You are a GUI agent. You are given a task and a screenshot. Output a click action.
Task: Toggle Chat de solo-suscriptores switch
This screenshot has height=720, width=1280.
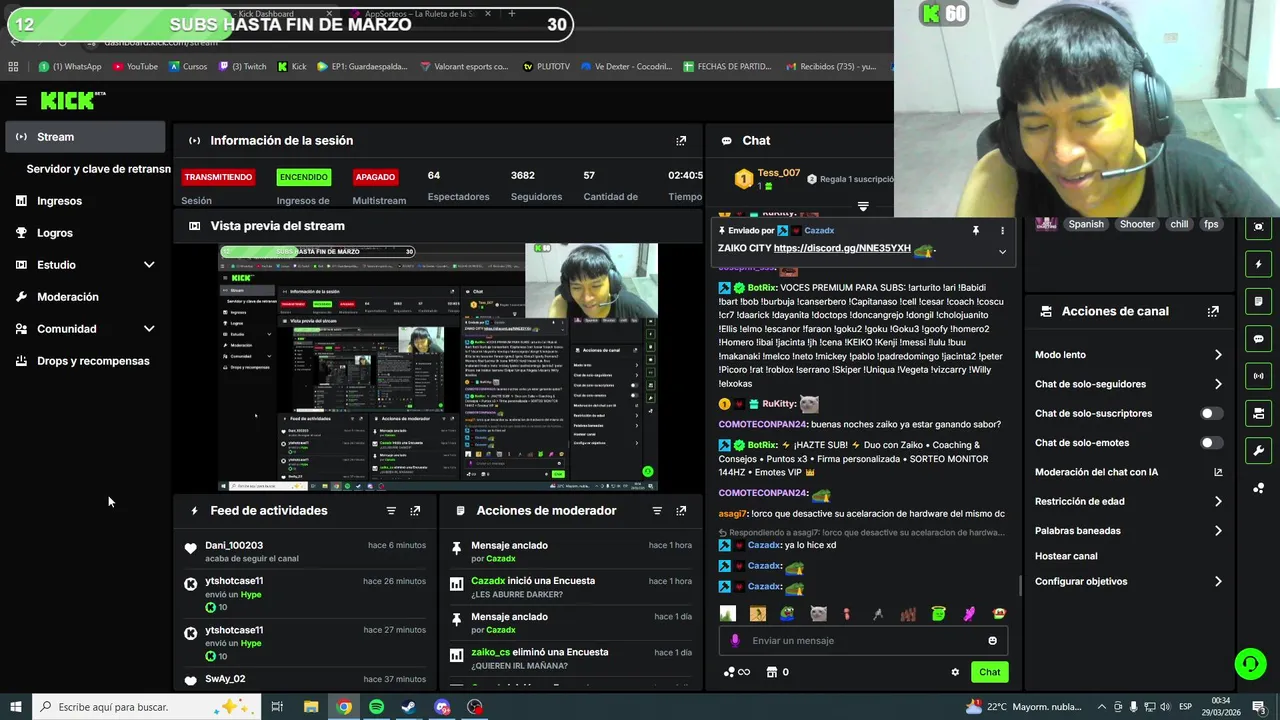[x=1211, y=413]
